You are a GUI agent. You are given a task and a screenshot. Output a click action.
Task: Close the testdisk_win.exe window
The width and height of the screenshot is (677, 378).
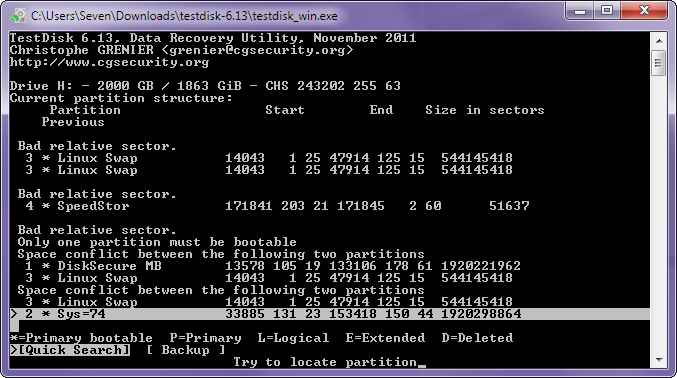click(645, 11)
